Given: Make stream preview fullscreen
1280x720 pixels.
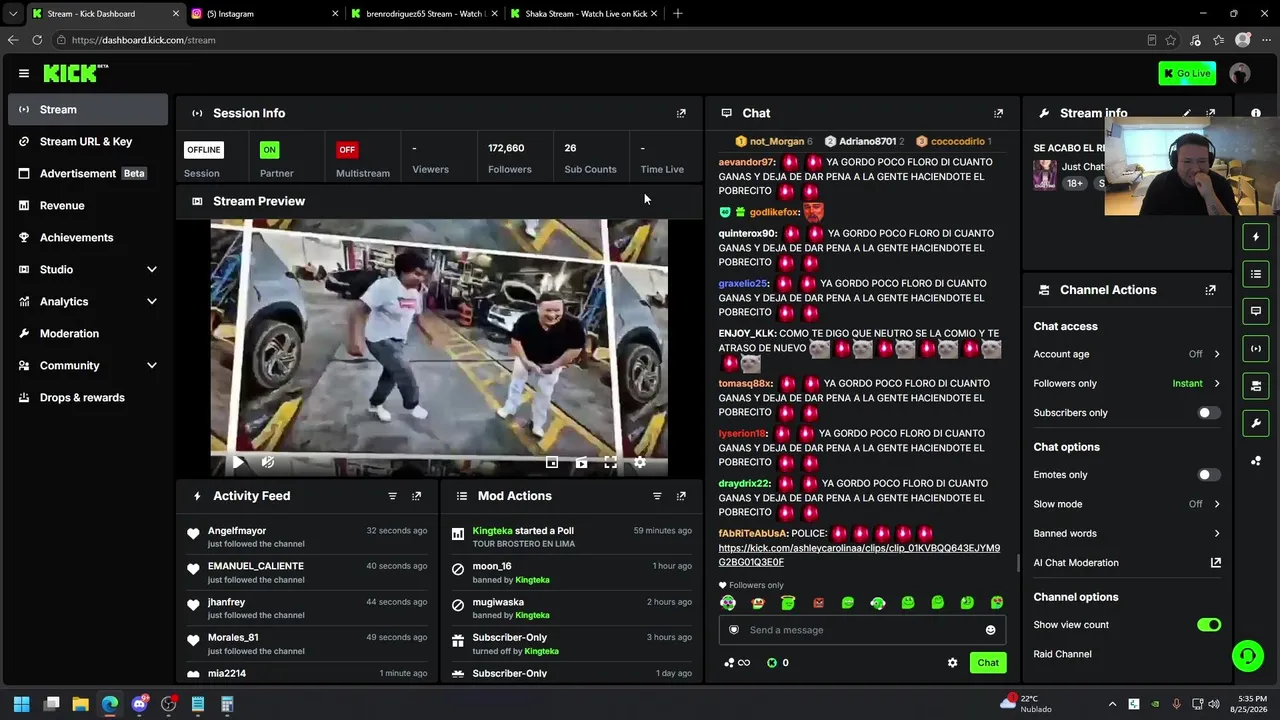Looking at the screenshot, I should pos(610,462).
